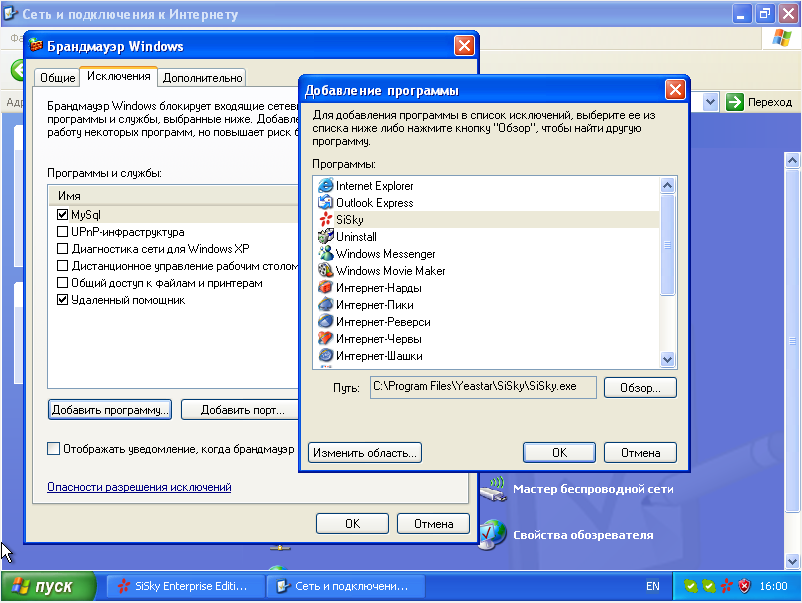Open the Дополнительно tab
This screenshot has height=603, width=802.
202,78
